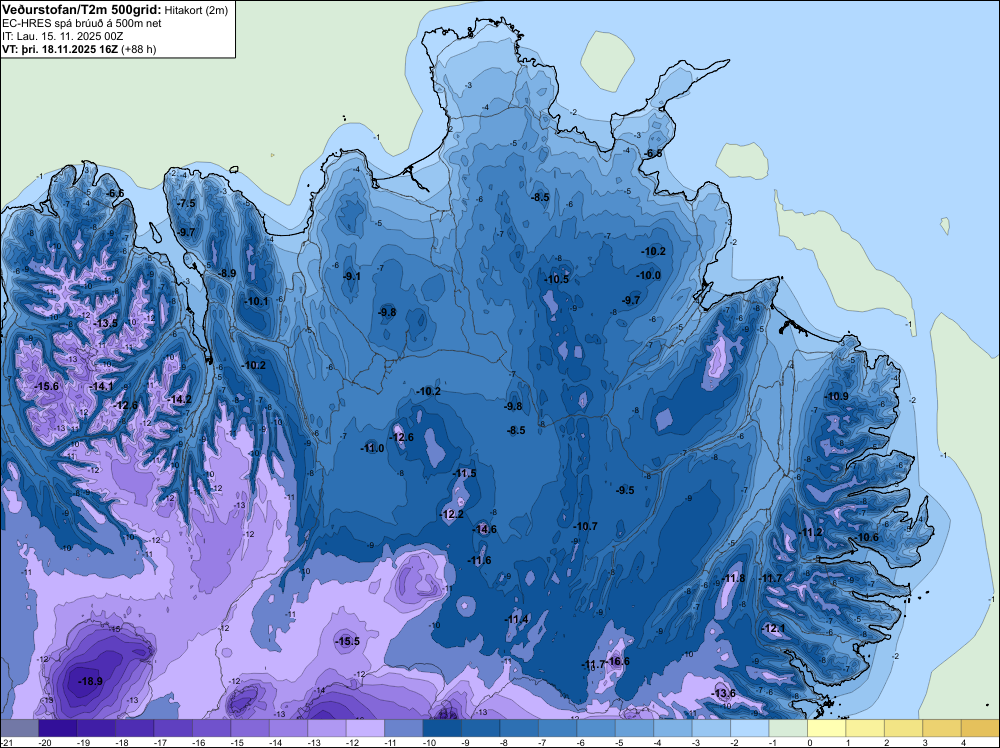
Task: Click the -14.1 temperature value on the map
Action: click(x=101, y=386)
